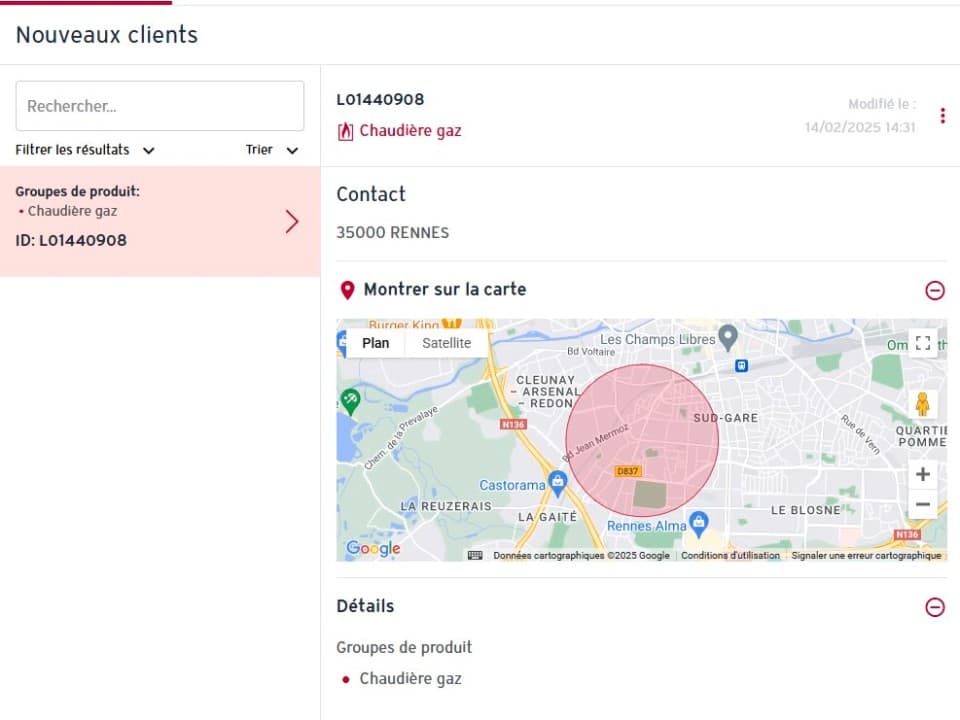960x720 pixels.
Task: Select the Plan map tab
Action: pyautogui.click(x=375, y=343)
